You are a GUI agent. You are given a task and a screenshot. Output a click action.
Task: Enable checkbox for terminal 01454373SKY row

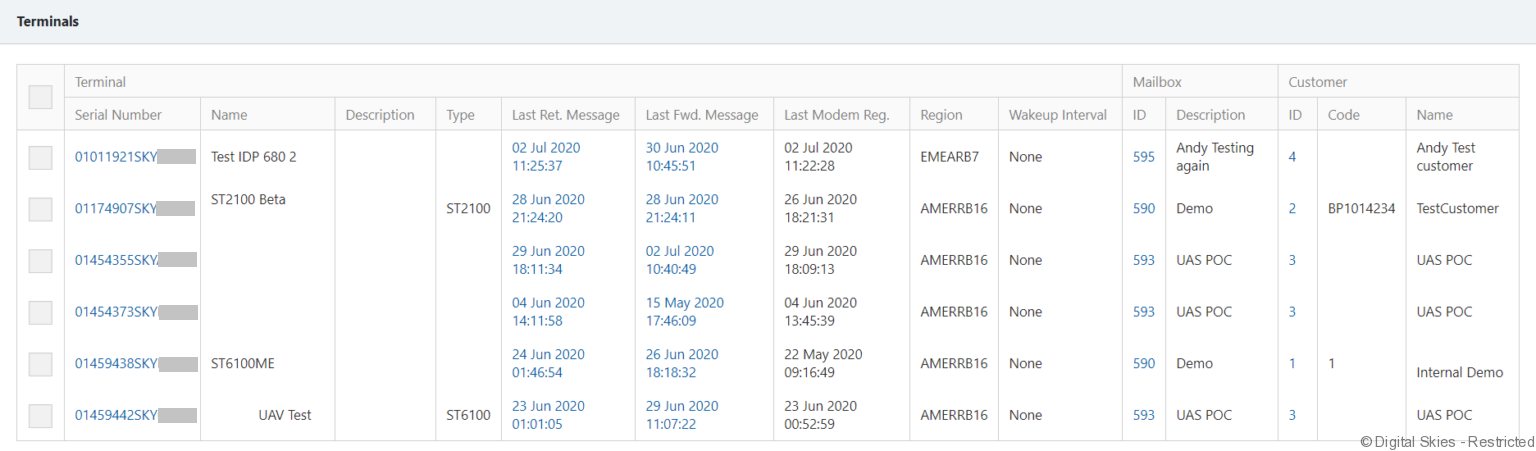coord(40,312)
